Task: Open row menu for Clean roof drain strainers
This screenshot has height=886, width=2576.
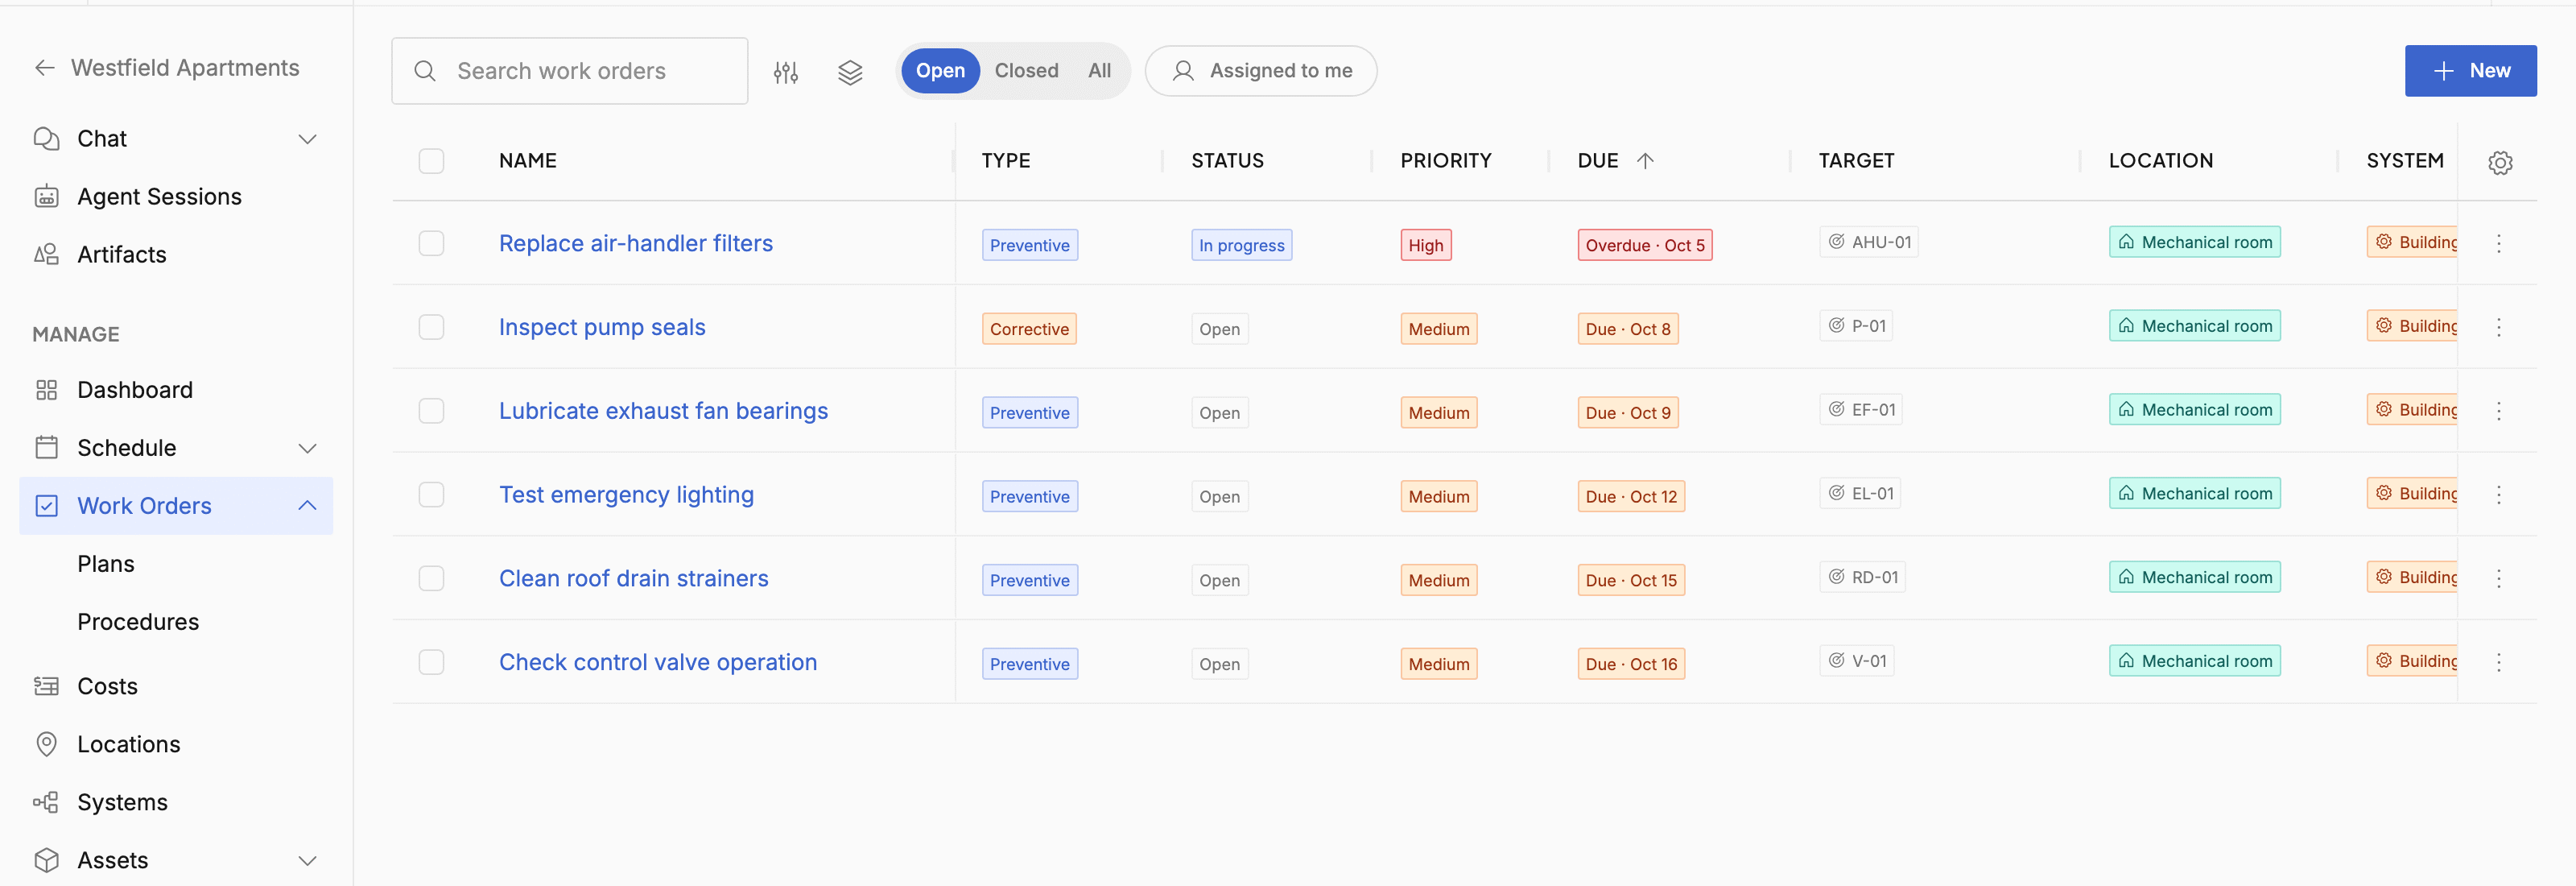Action: 2498,579
